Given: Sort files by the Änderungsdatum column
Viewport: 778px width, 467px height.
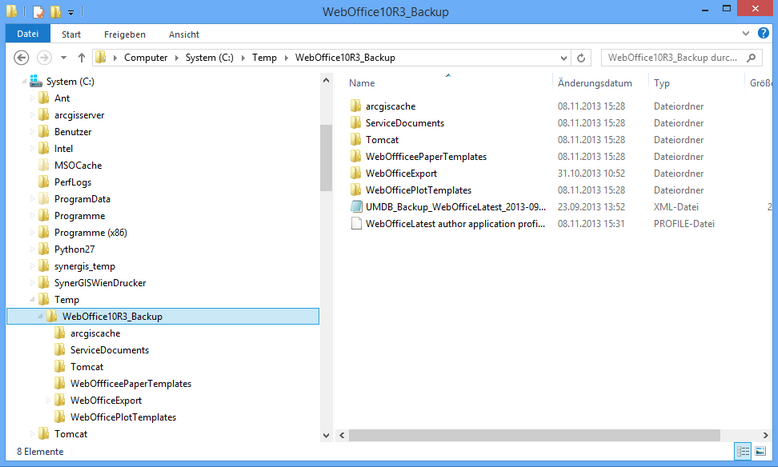Looking at the screenshot, I should tap(595, 83).
